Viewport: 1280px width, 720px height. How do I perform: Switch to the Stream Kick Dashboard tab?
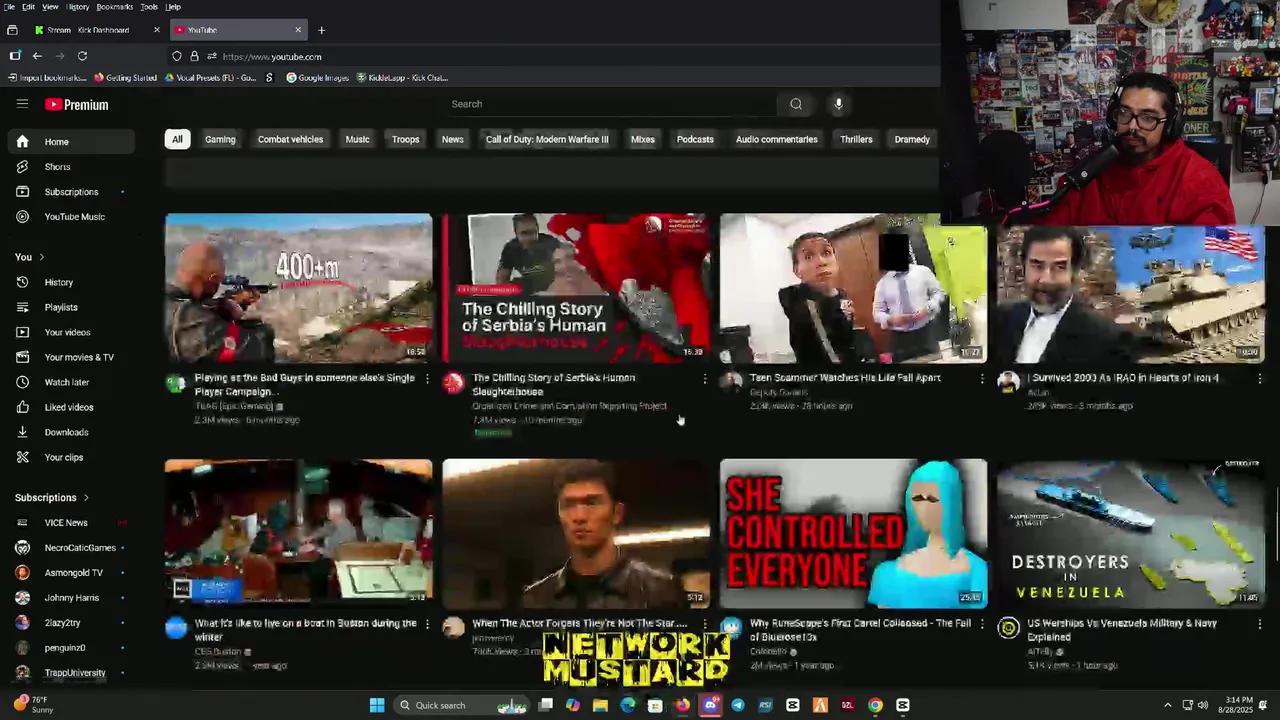tap(88, 30)
